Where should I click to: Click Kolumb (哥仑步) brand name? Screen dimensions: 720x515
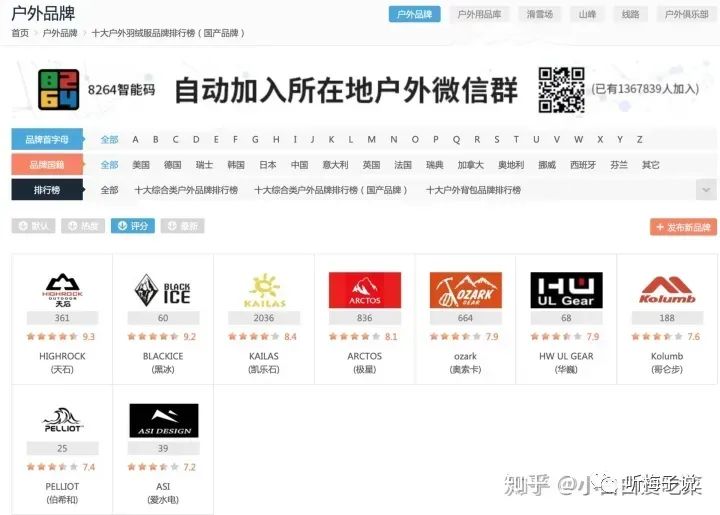coord(667,362)
